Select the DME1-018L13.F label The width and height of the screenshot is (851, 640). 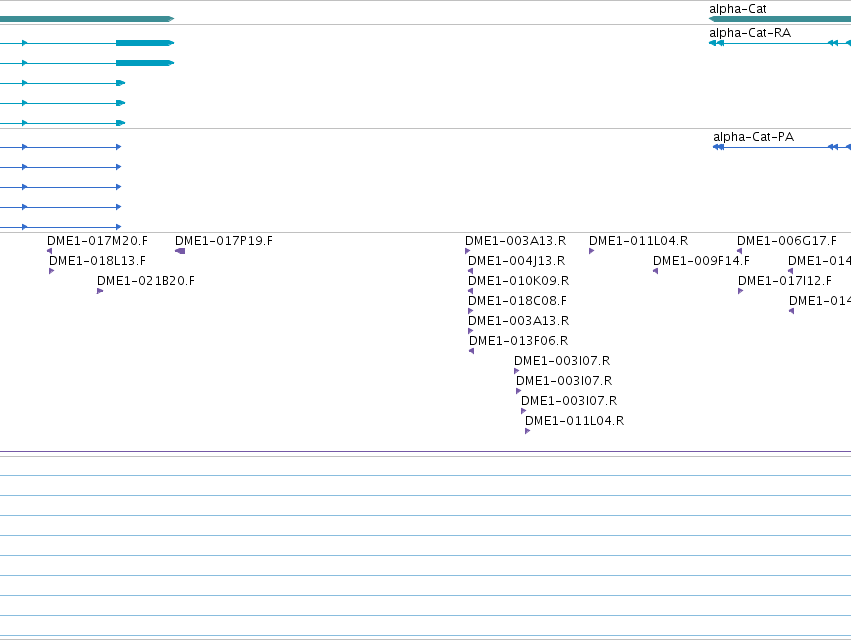97,261
